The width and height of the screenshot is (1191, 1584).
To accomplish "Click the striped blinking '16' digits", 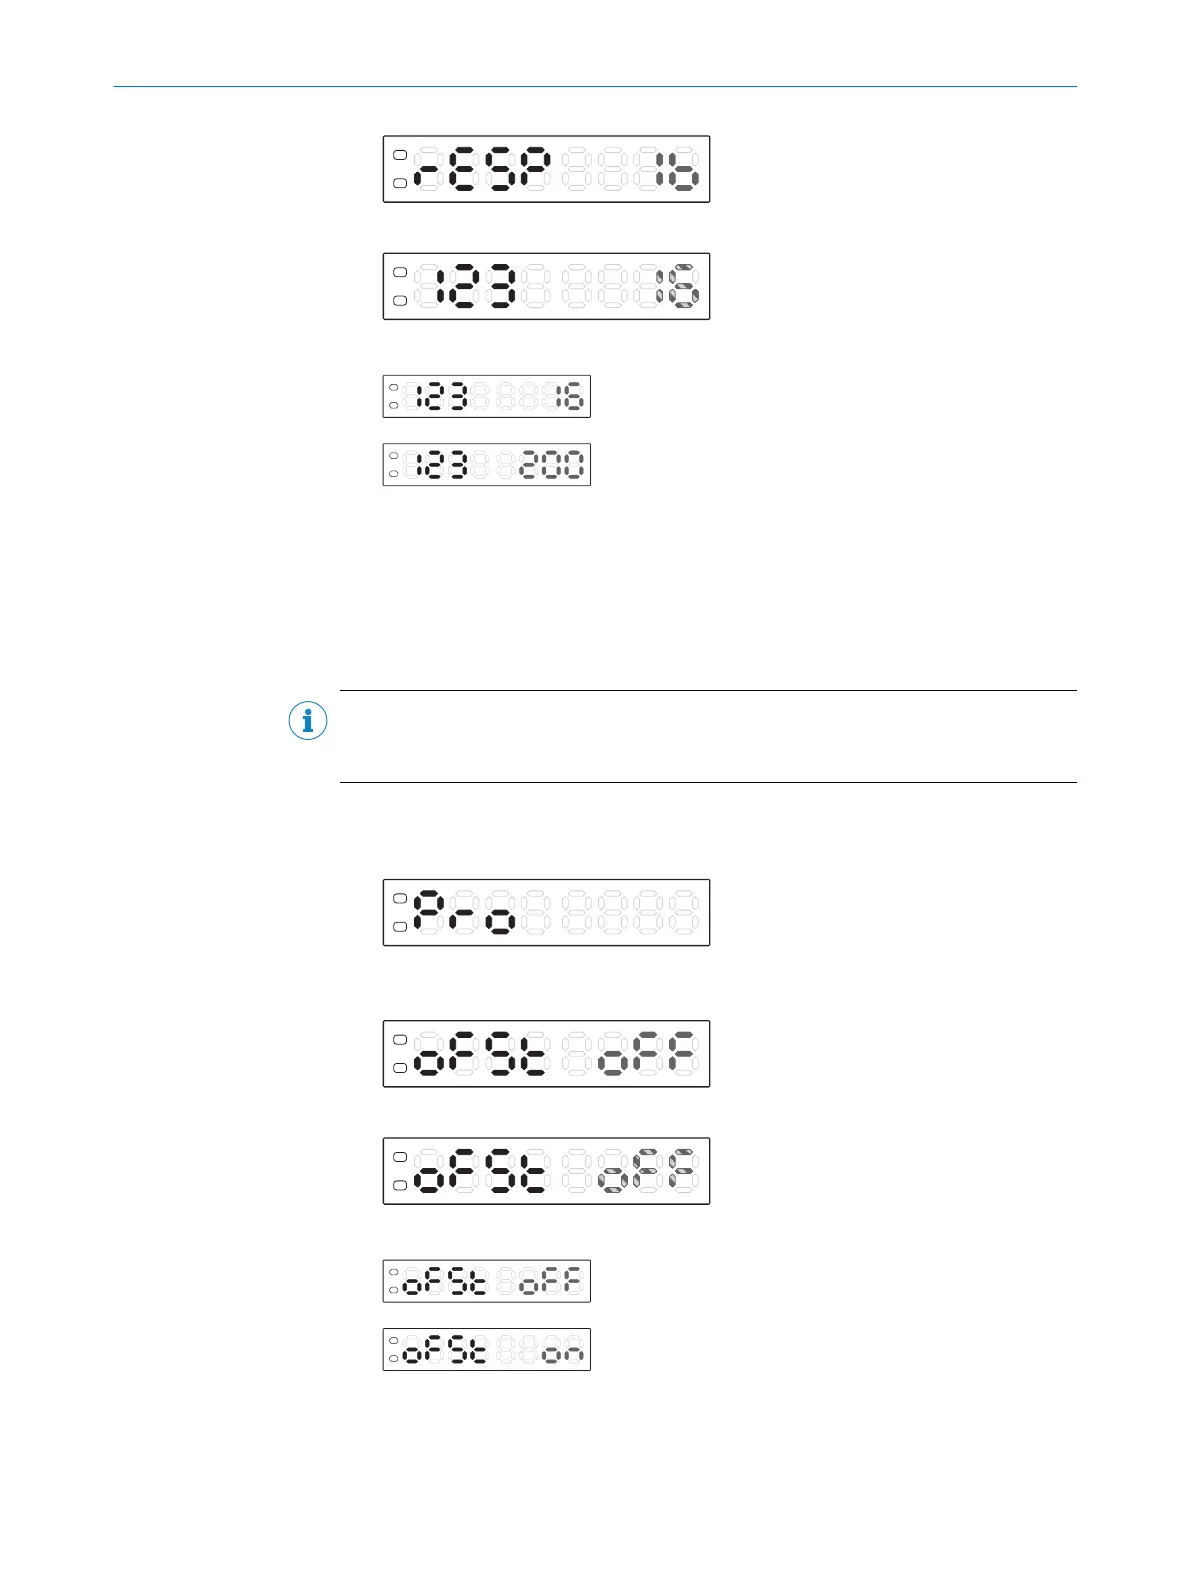I will [677, 286].
